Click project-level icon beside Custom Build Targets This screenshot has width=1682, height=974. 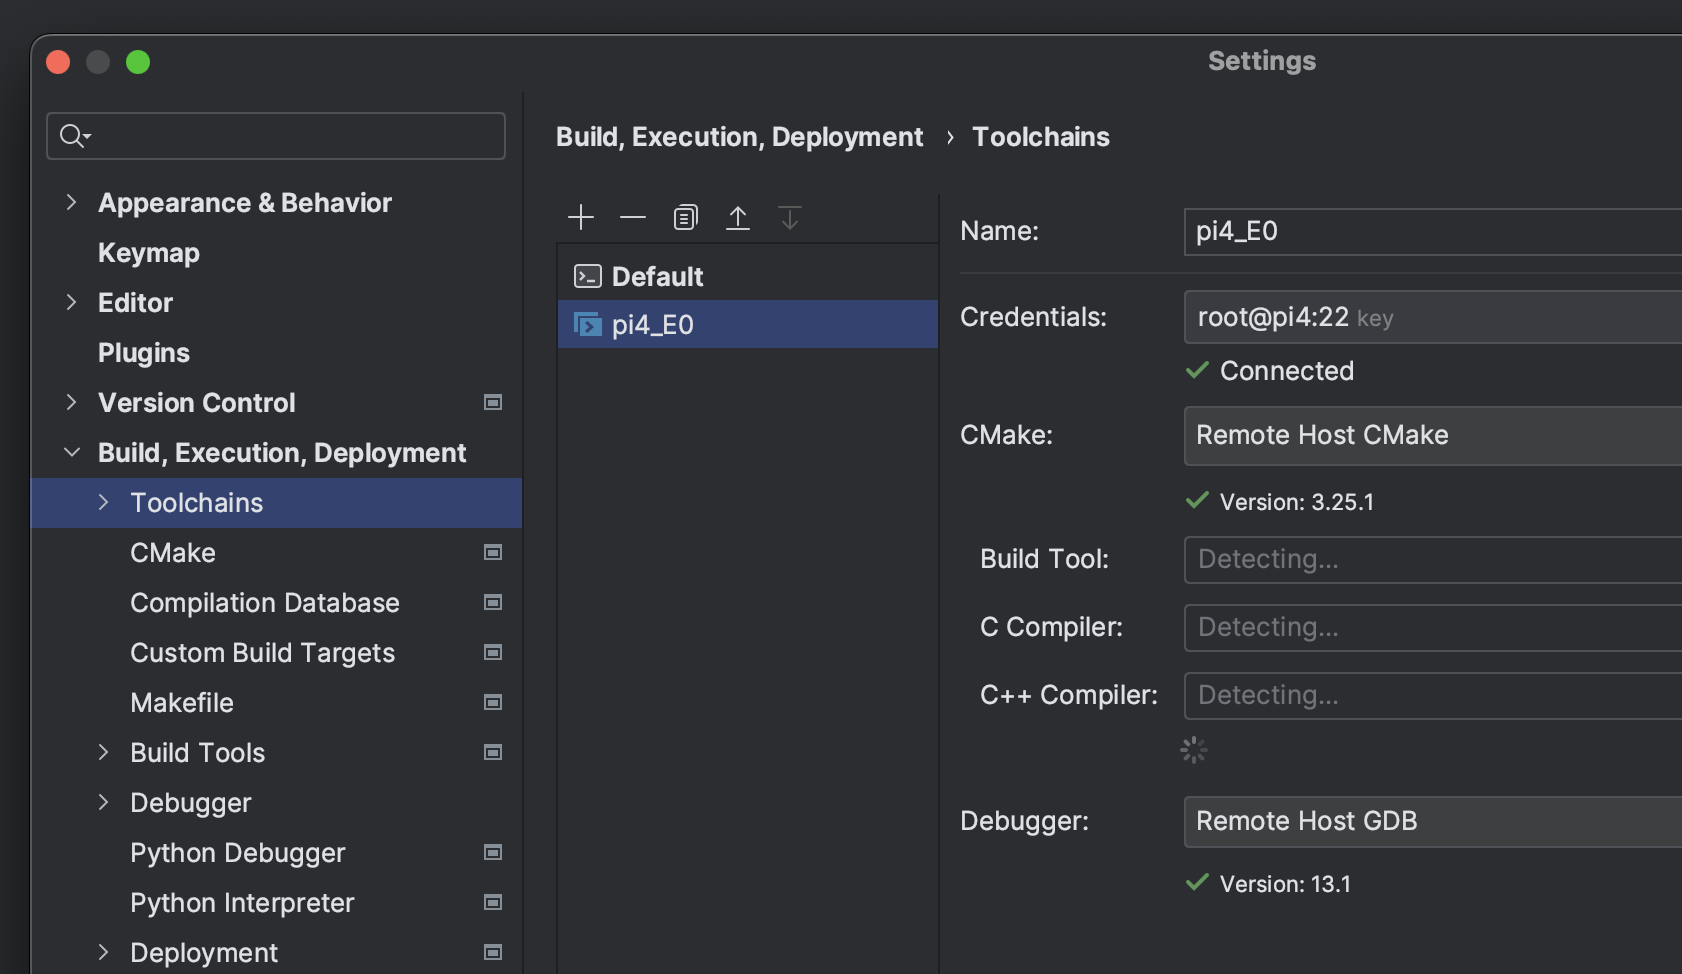click(x=493, y=652)
